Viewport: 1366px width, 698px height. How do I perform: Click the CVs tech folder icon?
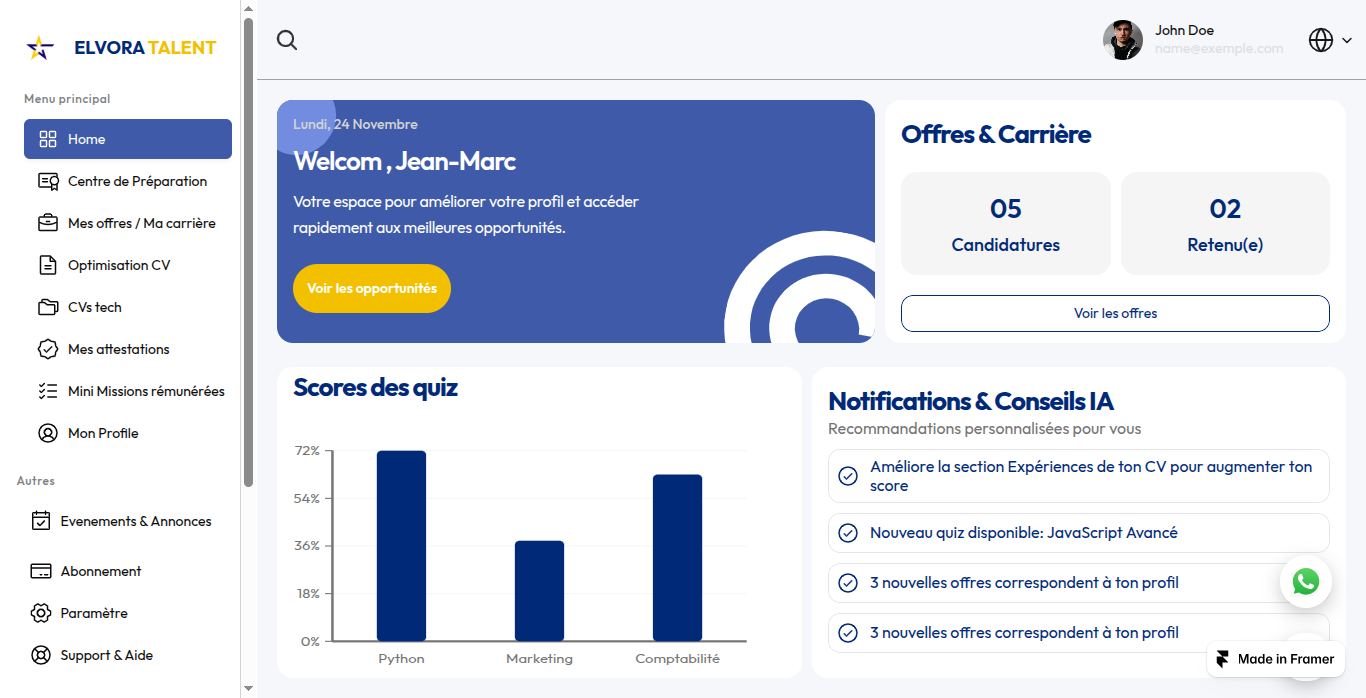(x=48, y=307)
